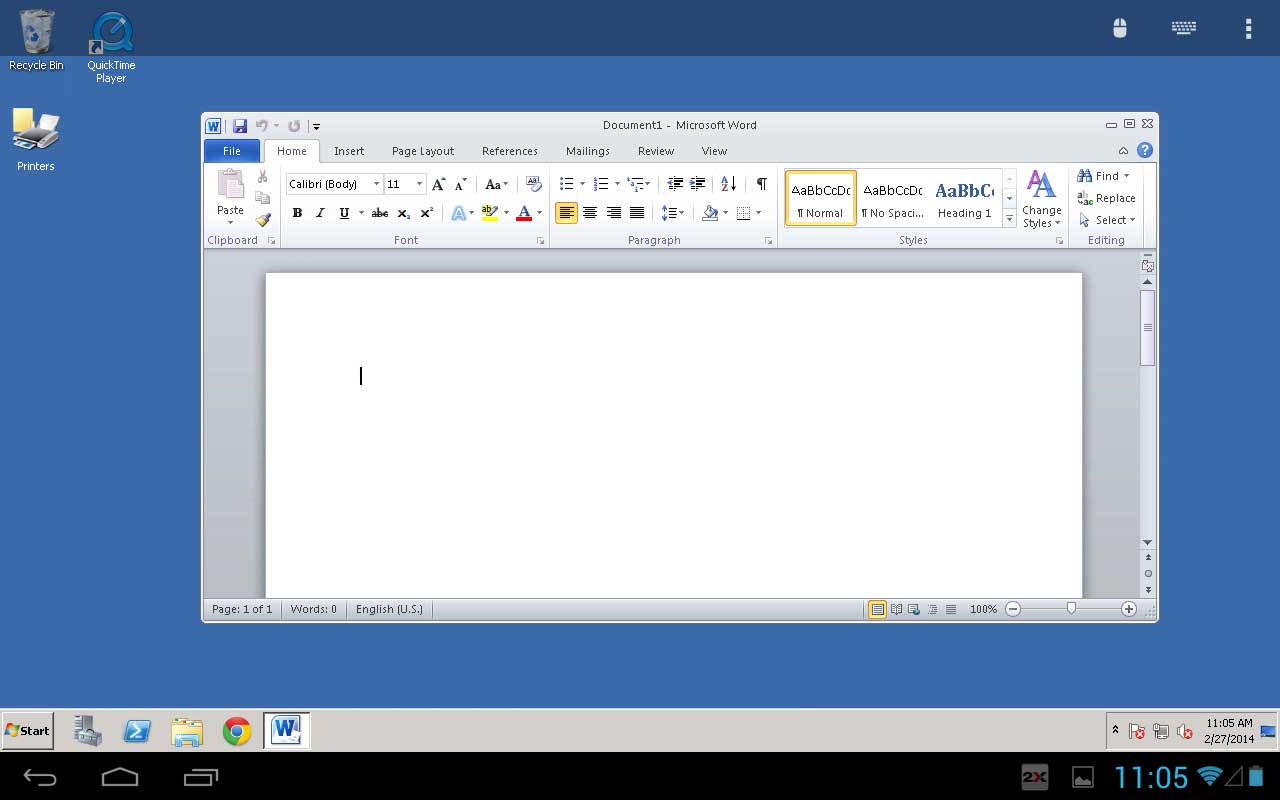The height and width of the screenshot is (800, 1280).
Task: Select the Bullets list icon
Action: tap(566, 184)
